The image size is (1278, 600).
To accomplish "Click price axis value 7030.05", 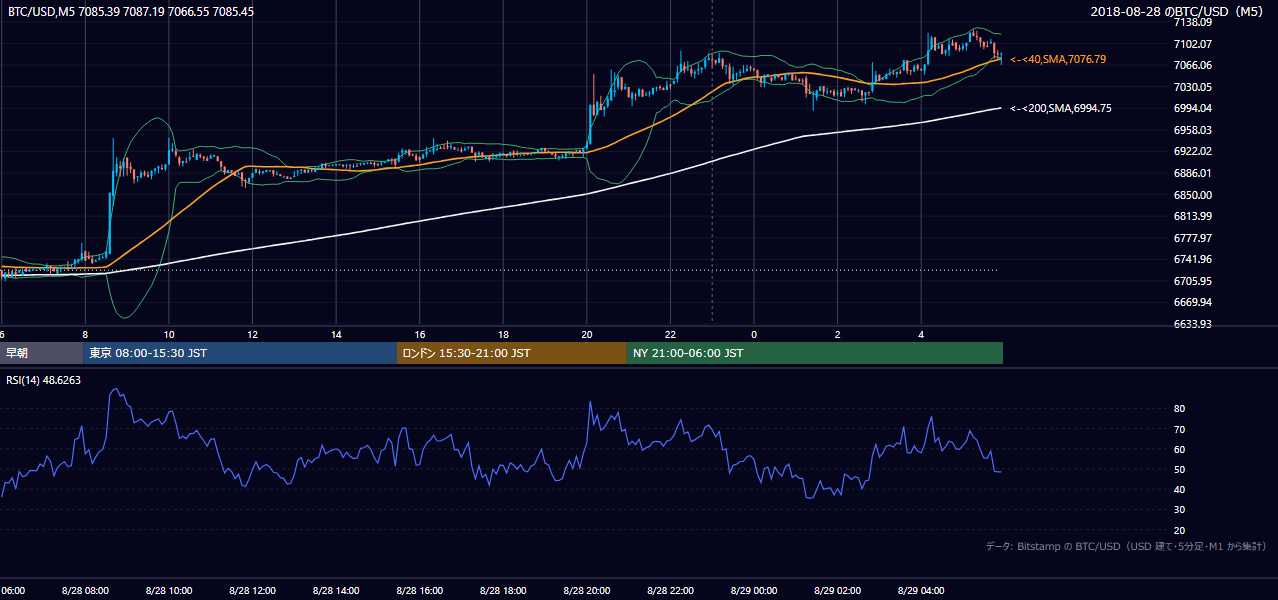I will [x=1193, y=87].
